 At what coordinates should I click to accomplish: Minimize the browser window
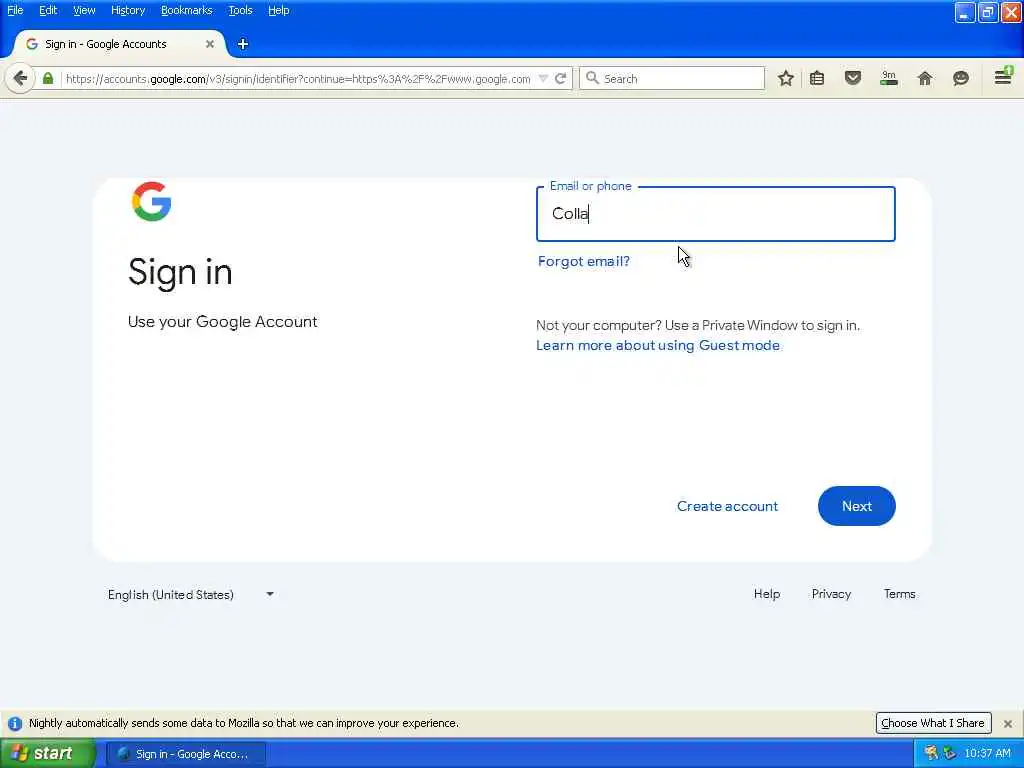click(x=964, y=12)
